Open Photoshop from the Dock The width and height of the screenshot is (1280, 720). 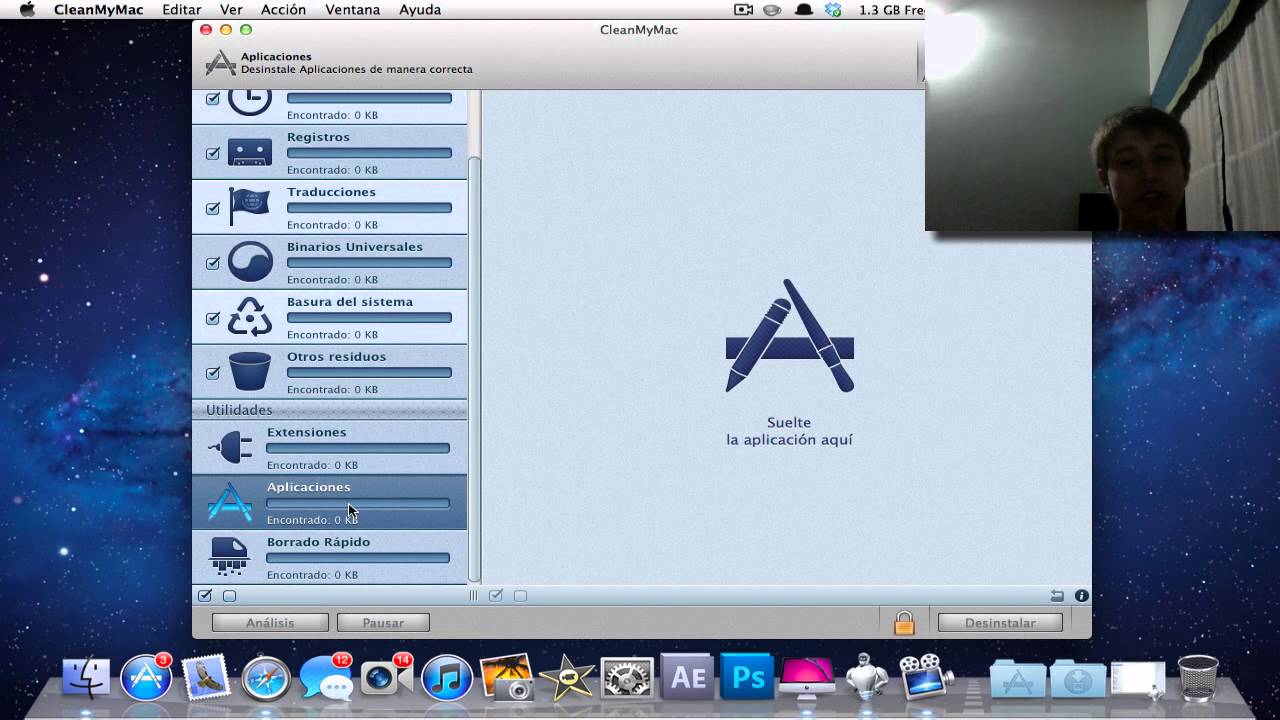[747, 678]
